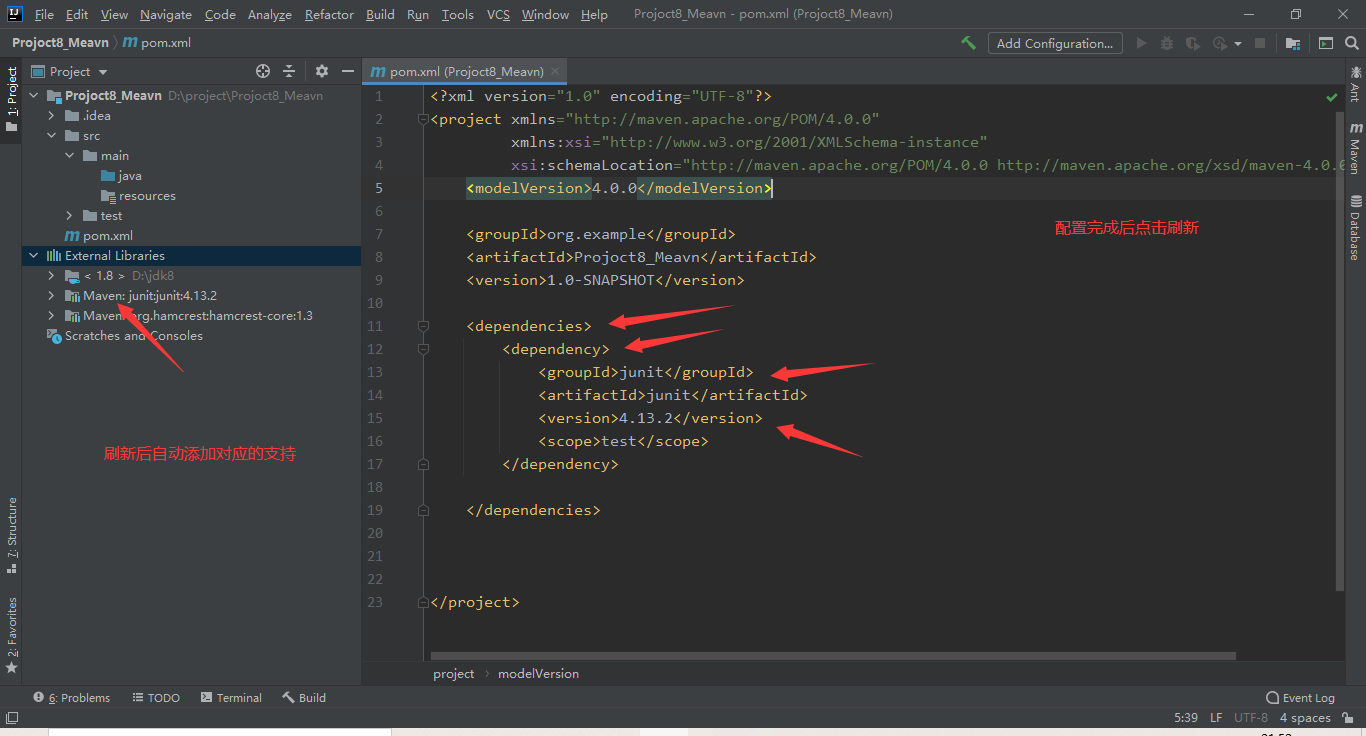Close the pom.xml editor tab
Screen dimensions: 1366x736
pos(556,71)
